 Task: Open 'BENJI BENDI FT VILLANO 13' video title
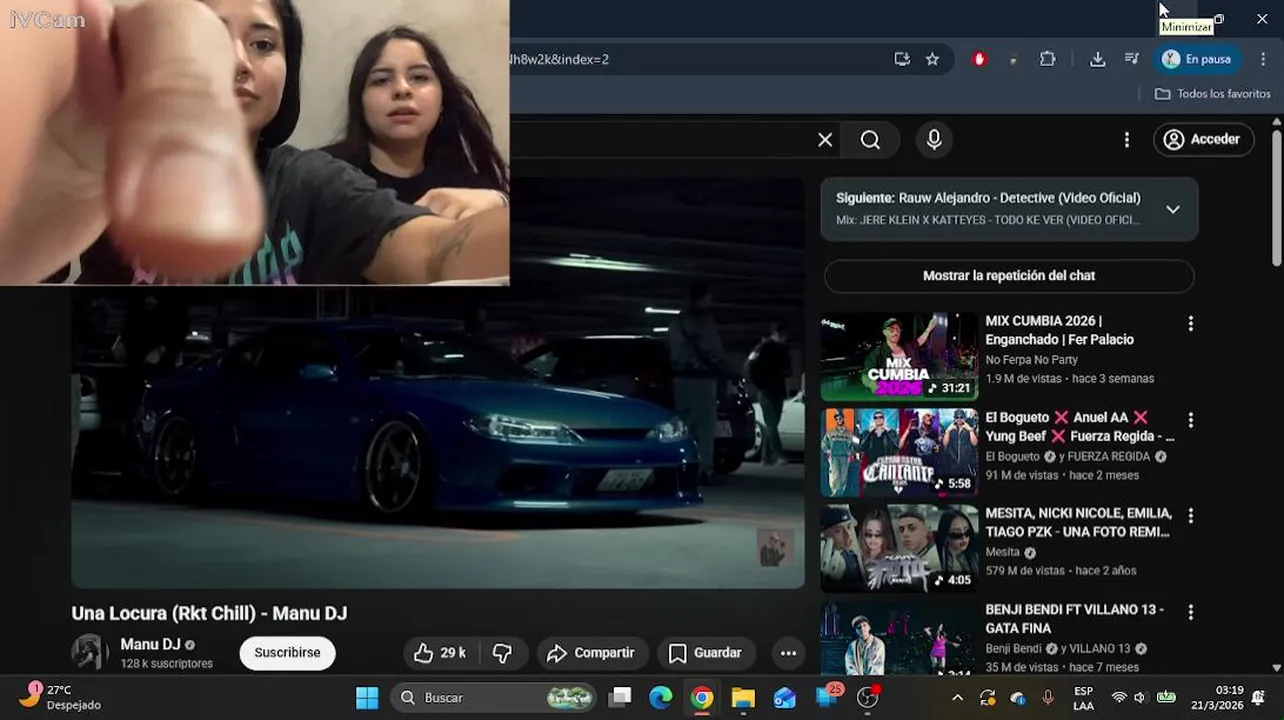1075,618
